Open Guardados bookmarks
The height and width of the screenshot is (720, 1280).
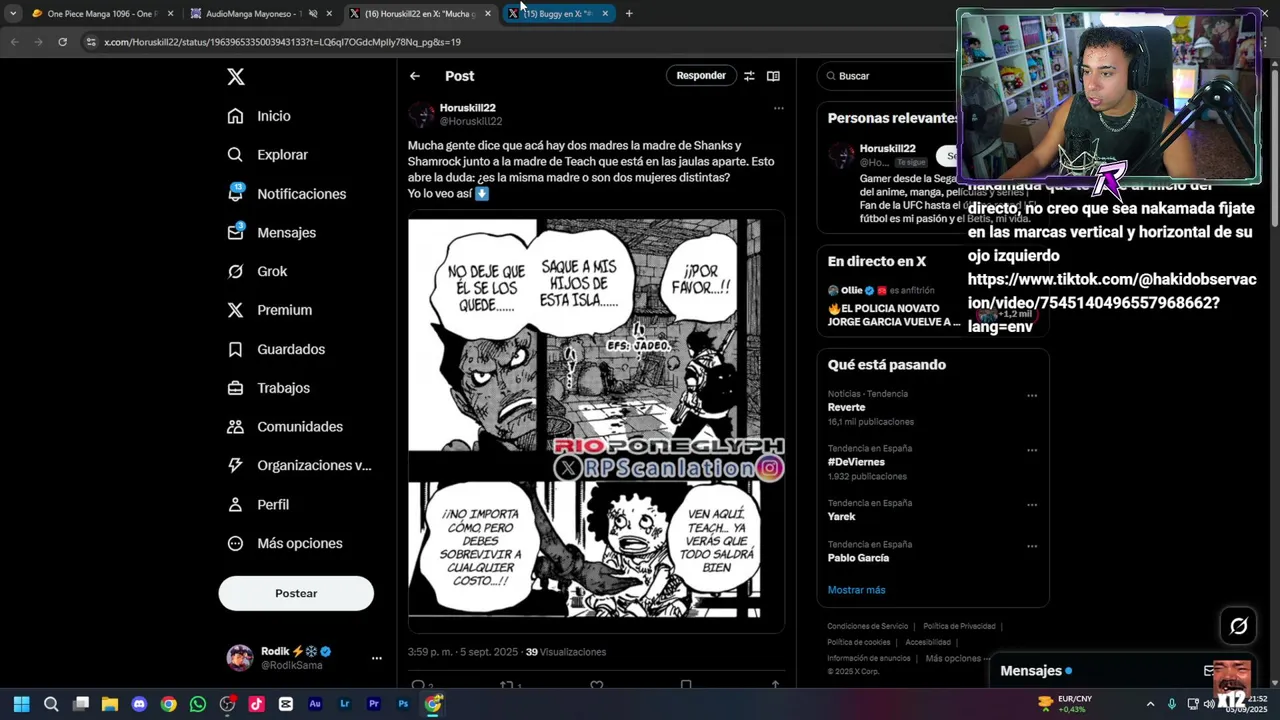(276, 349)
